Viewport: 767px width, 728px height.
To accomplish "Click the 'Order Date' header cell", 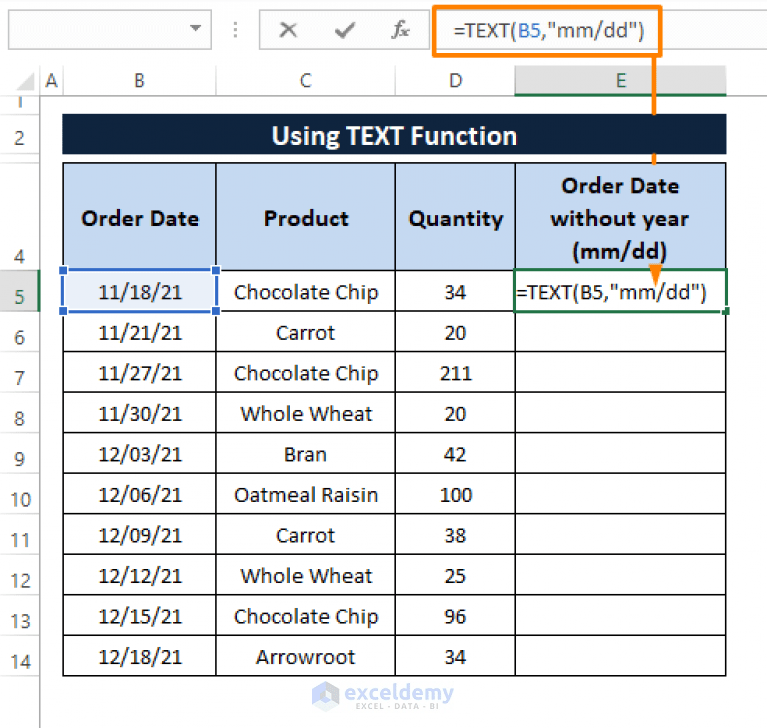I will [139, 217].
